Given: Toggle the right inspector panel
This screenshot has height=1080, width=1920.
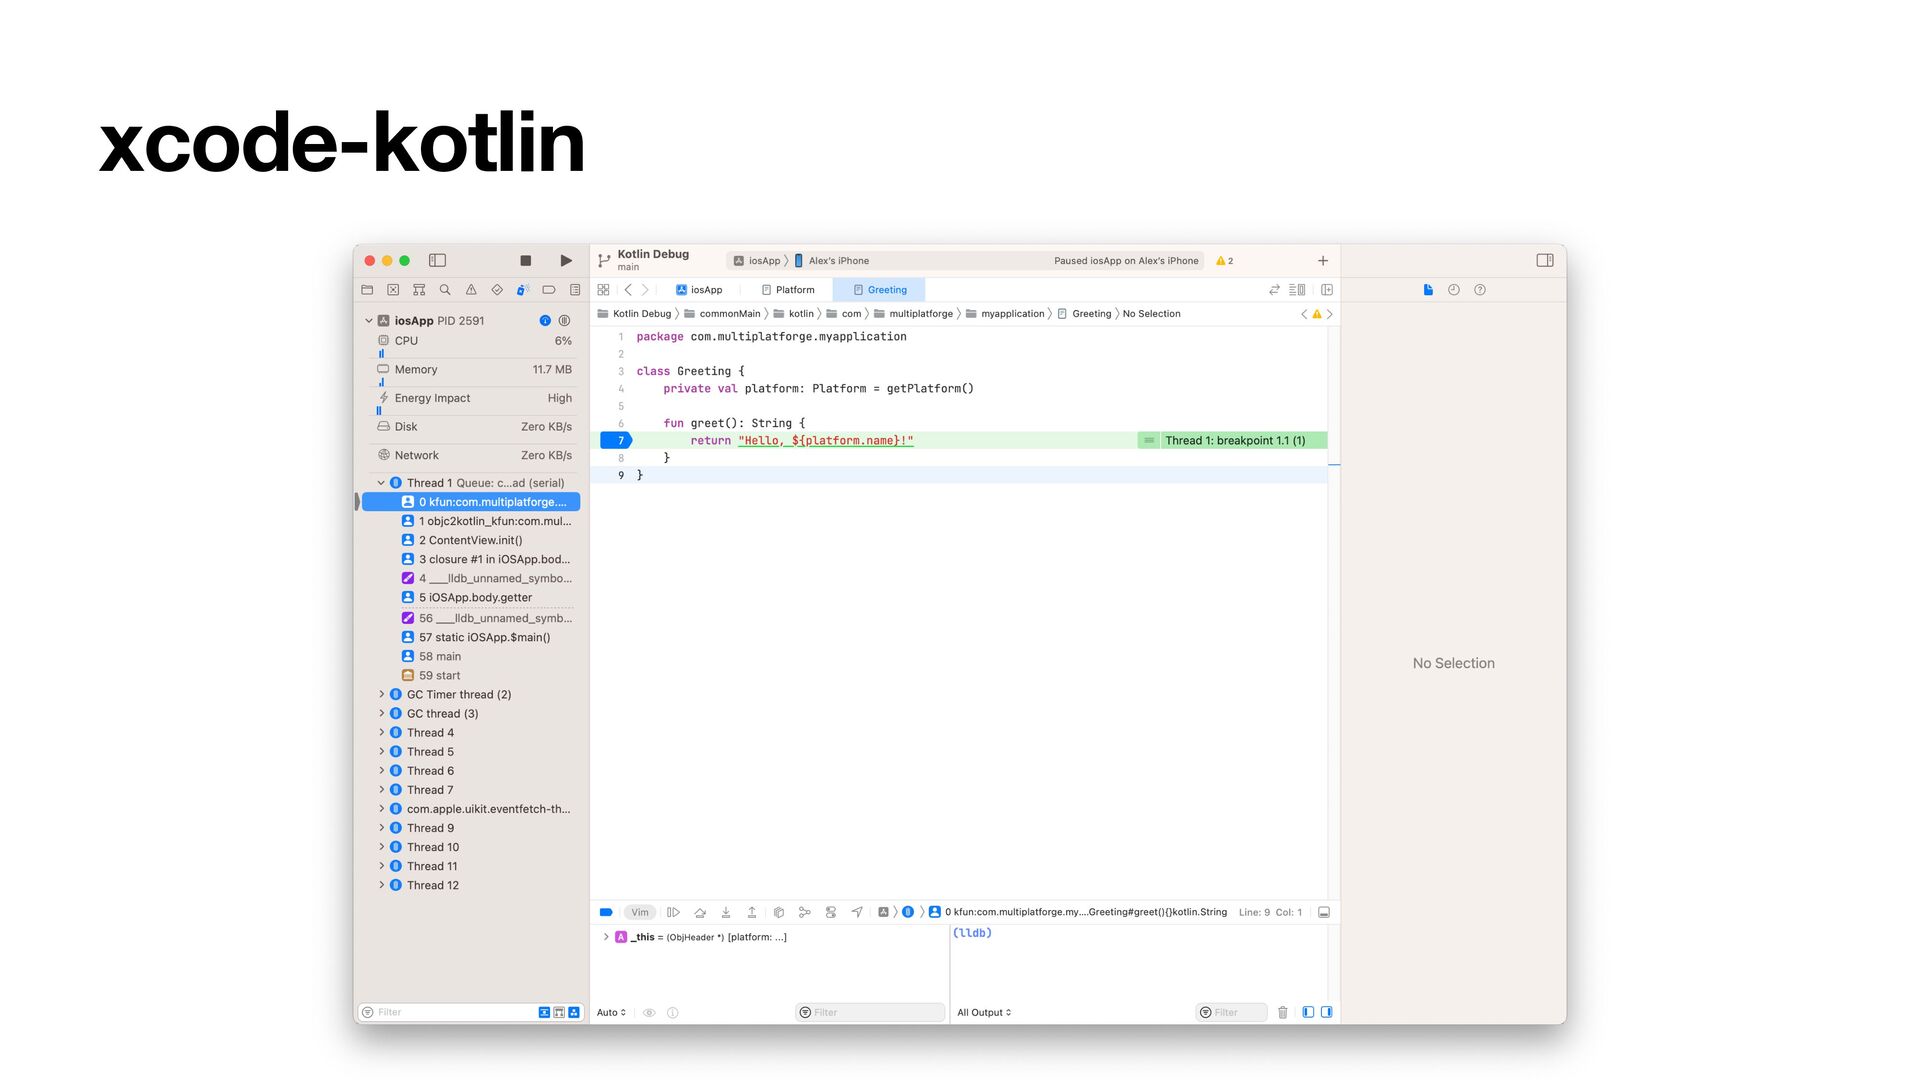Looking at the screenshot, I should 1545,261.
